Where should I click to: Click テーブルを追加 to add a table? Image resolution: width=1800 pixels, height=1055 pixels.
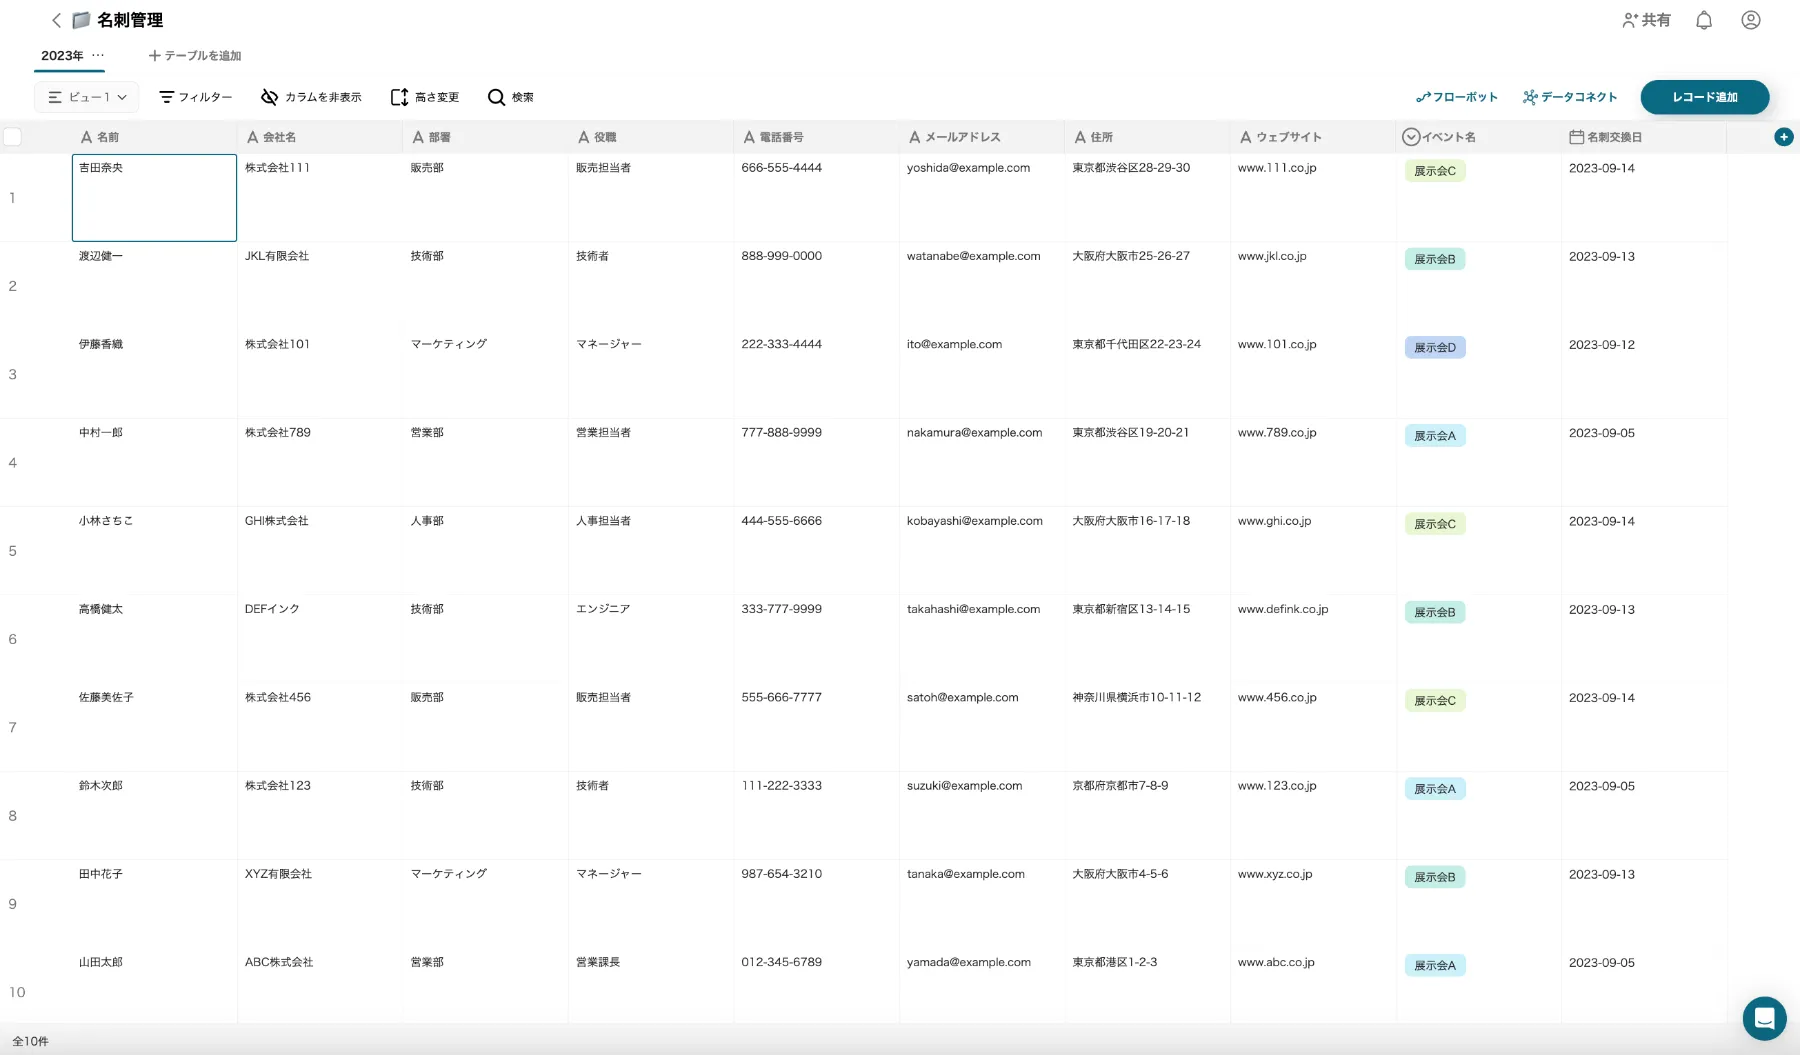(x=195, y=56)
